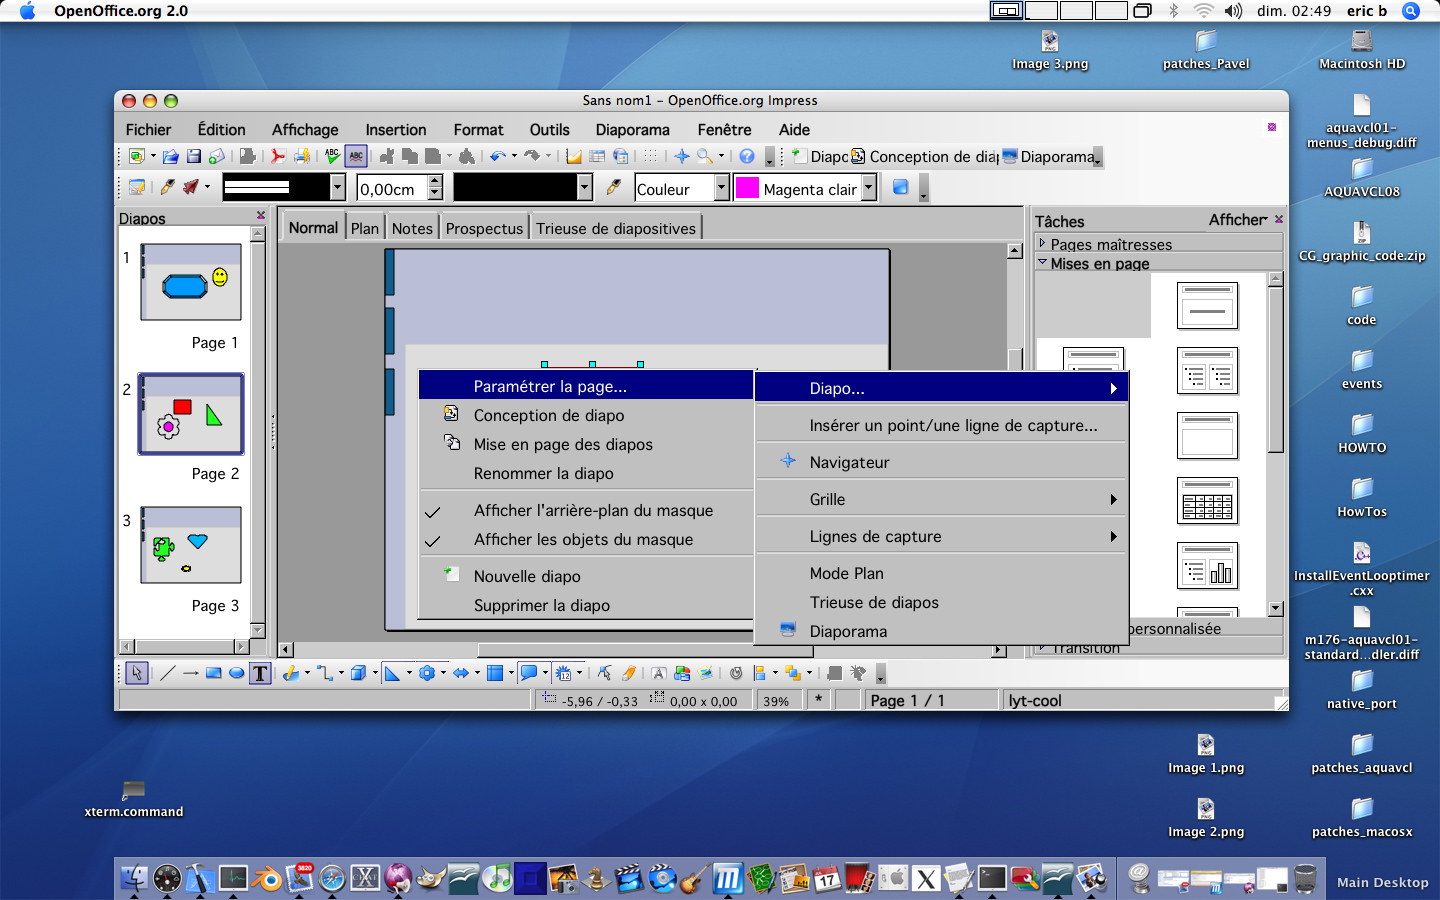This screenshot has height=900, width=1440.
Task: Toggle the automatic spellcheck button
Action: coord(356,157)
